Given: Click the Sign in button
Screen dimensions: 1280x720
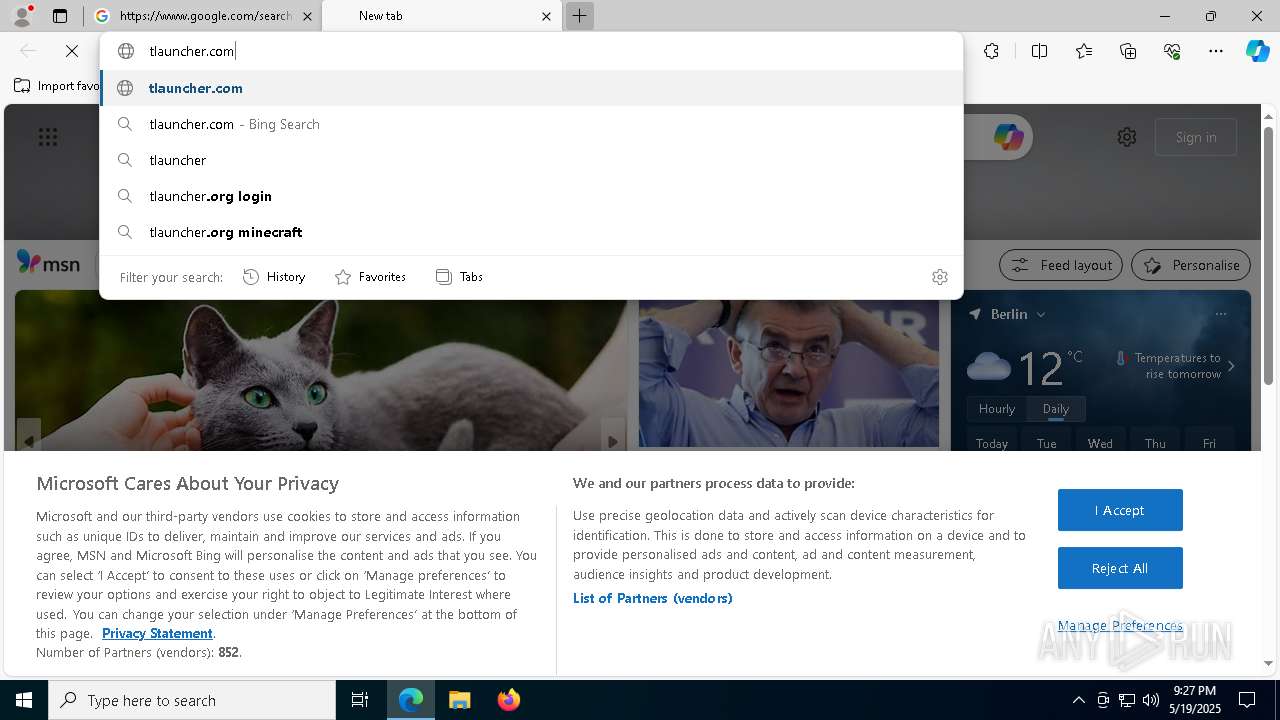Looking at the screenshot, I should [x=1196, y=137].
